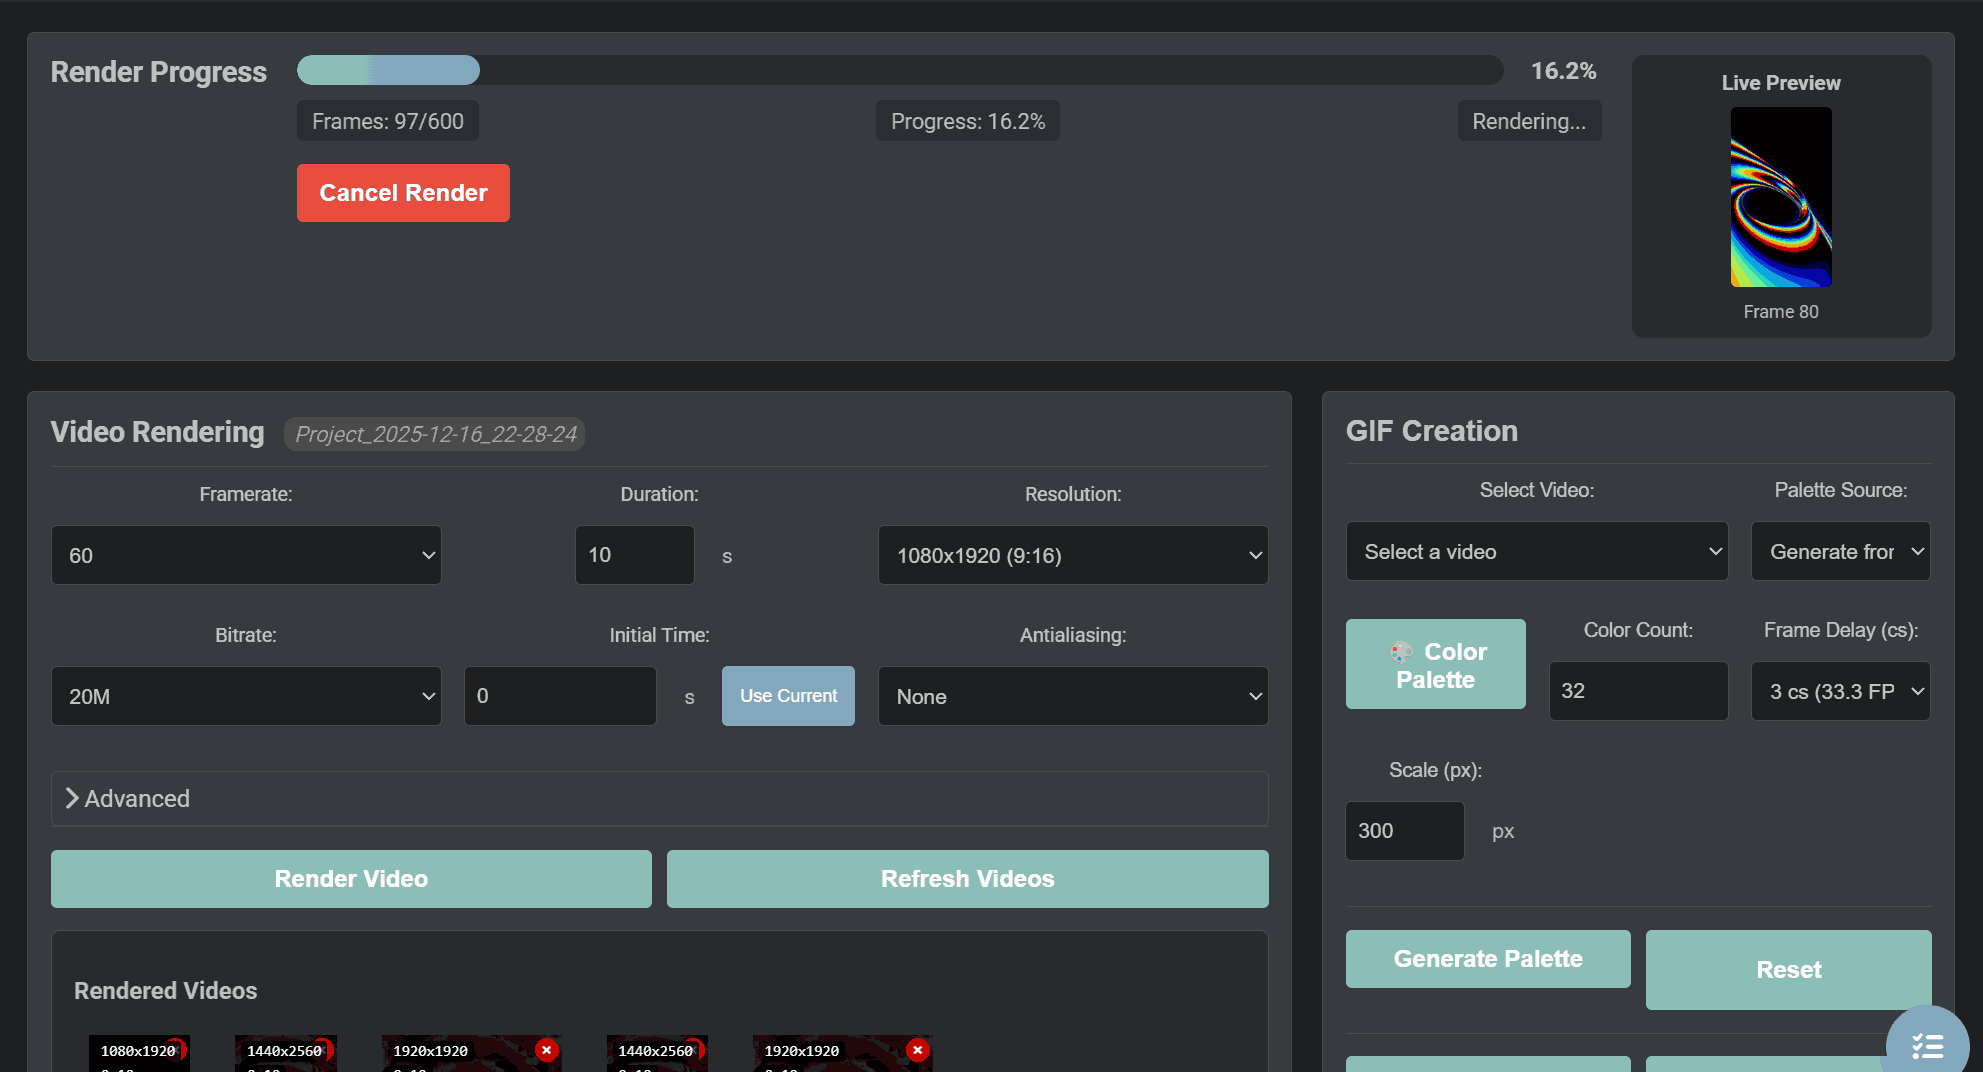The width and height of the screenshot is (1983, 1072).
Task: Open the Select Video dropdown
Action: coord(1536,551)
